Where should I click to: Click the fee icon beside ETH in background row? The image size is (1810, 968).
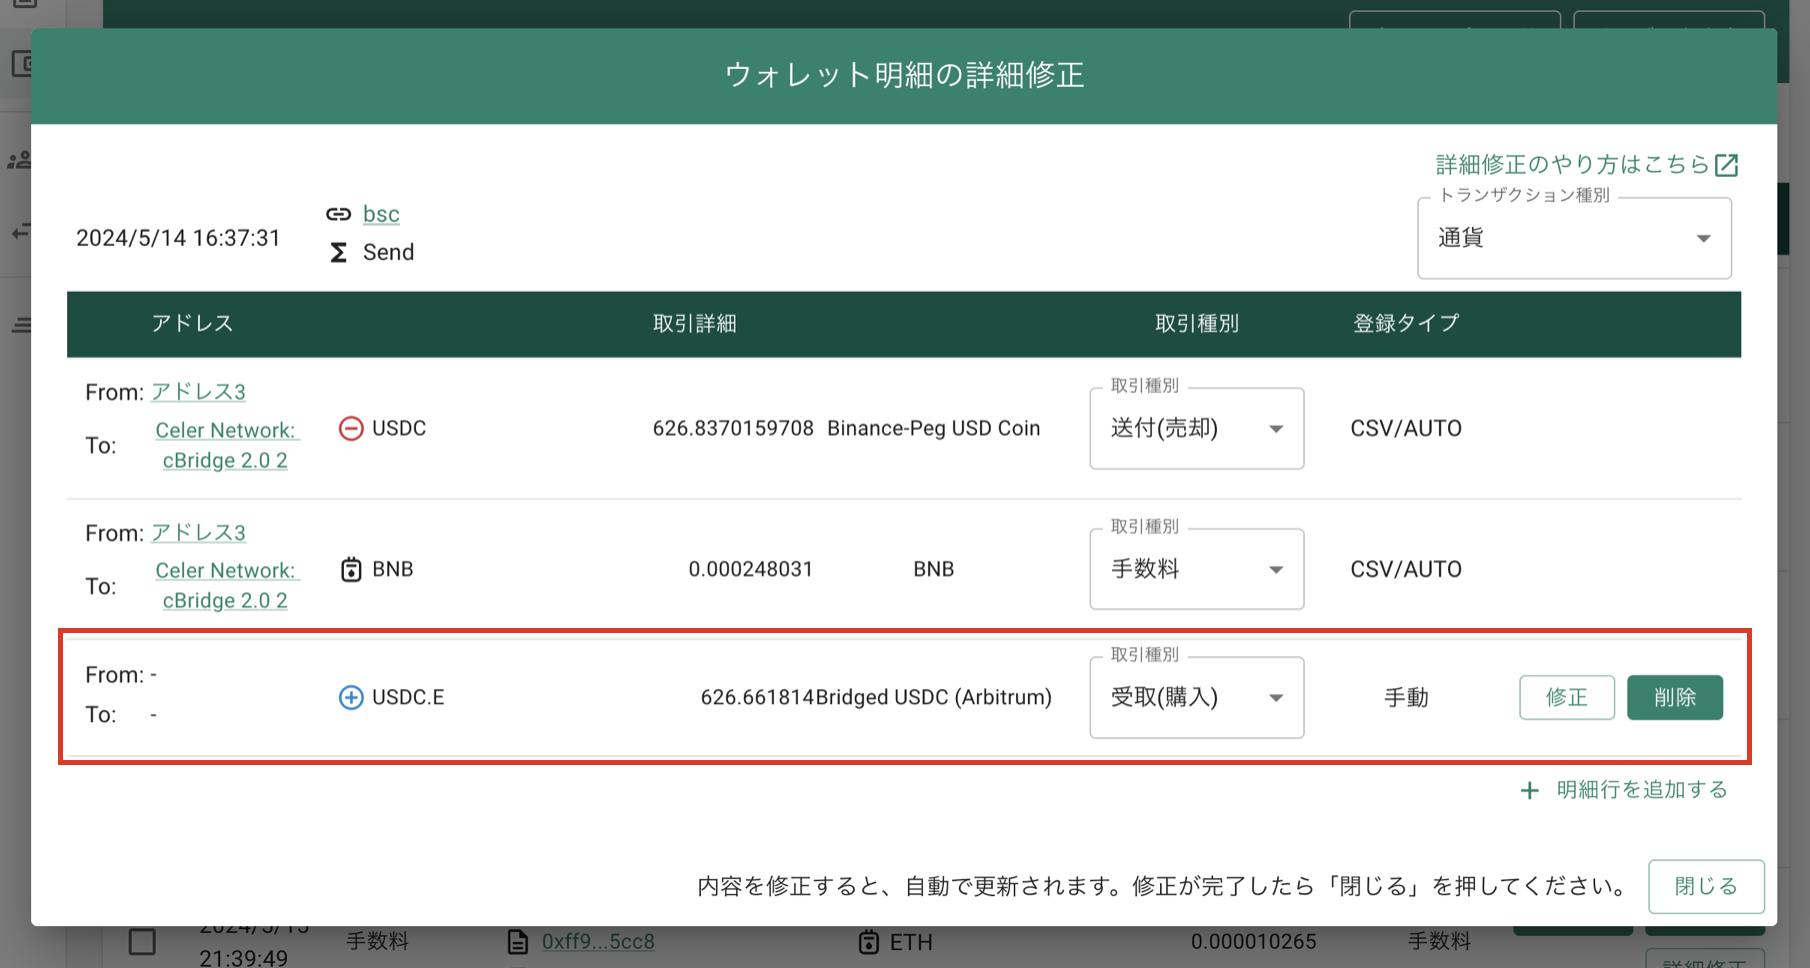point(869,942)
